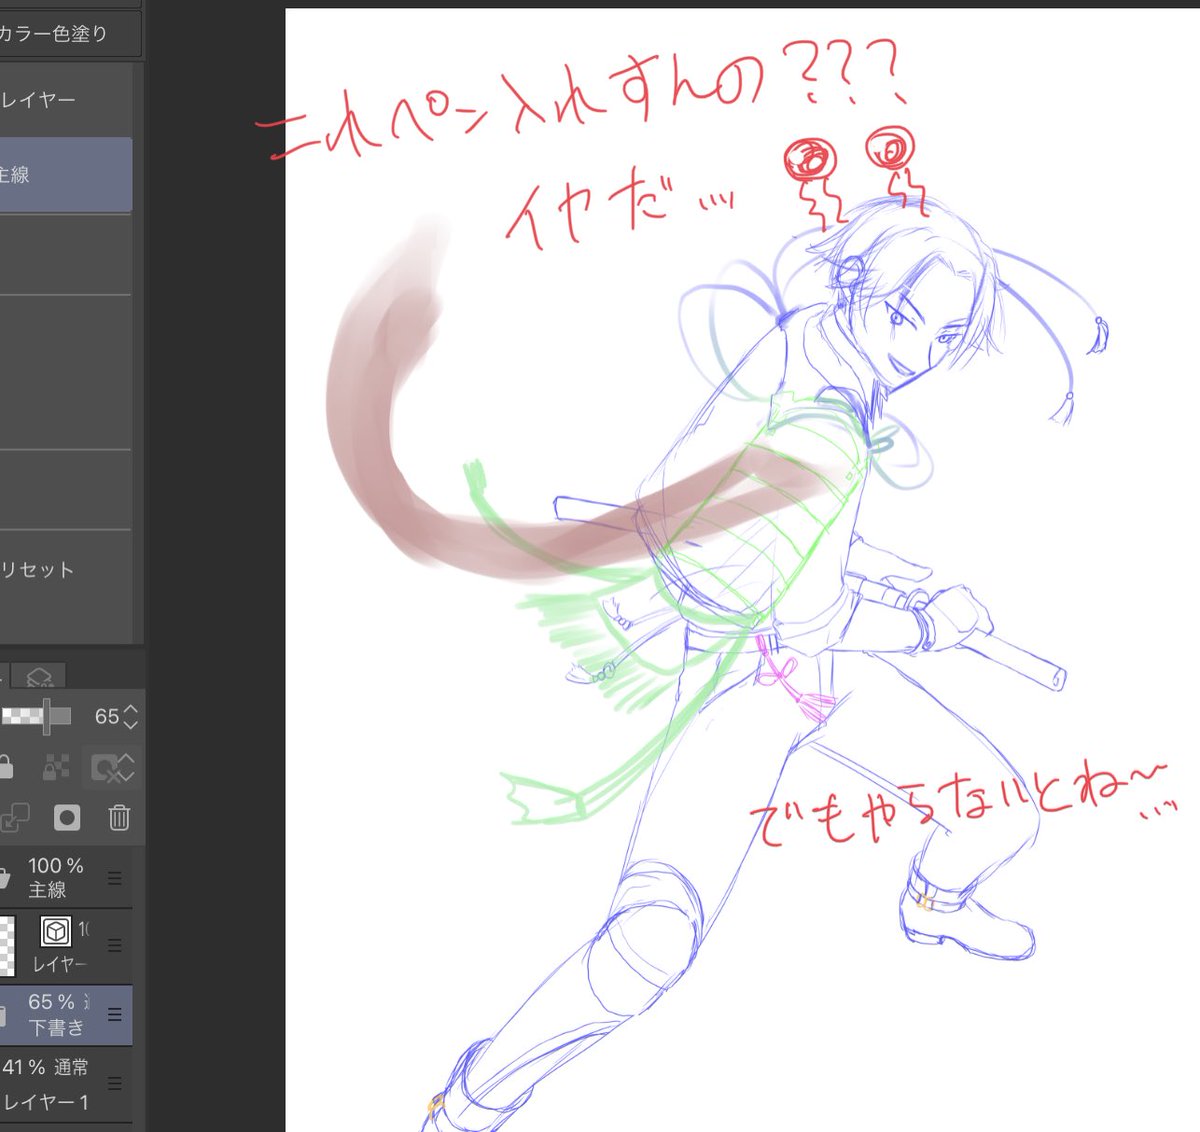This screenshot has height=1132, width=1200.
Task: Click the opacity value 65
Action: 106,717
